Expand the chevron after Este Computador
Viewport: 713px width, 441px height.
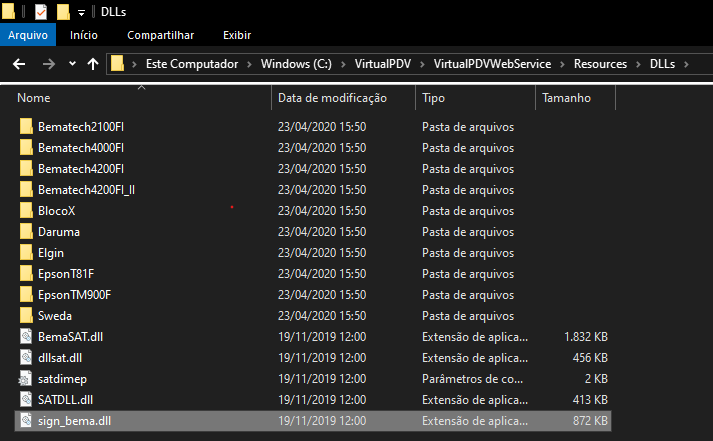click(249, 64)
